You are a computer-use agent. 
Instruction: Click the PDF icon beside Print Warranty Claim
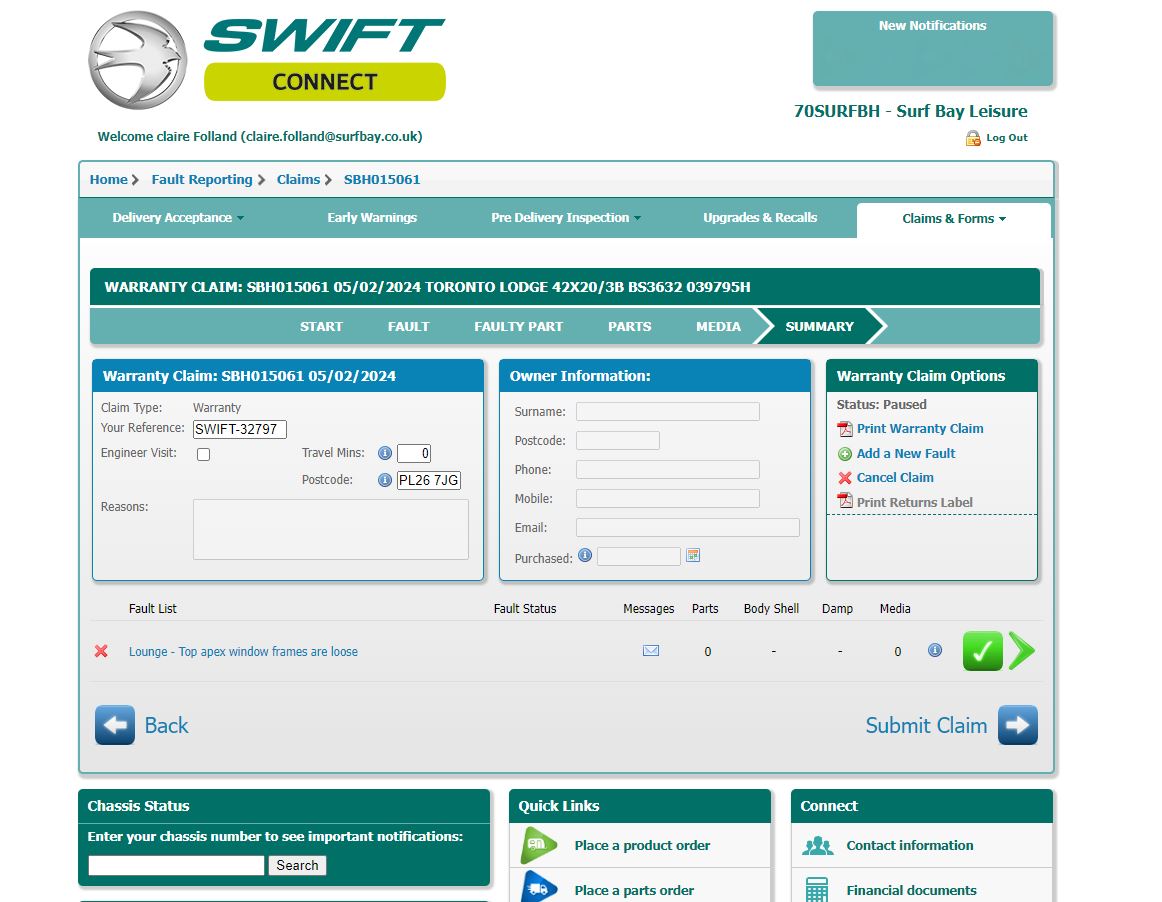point(845,429)
